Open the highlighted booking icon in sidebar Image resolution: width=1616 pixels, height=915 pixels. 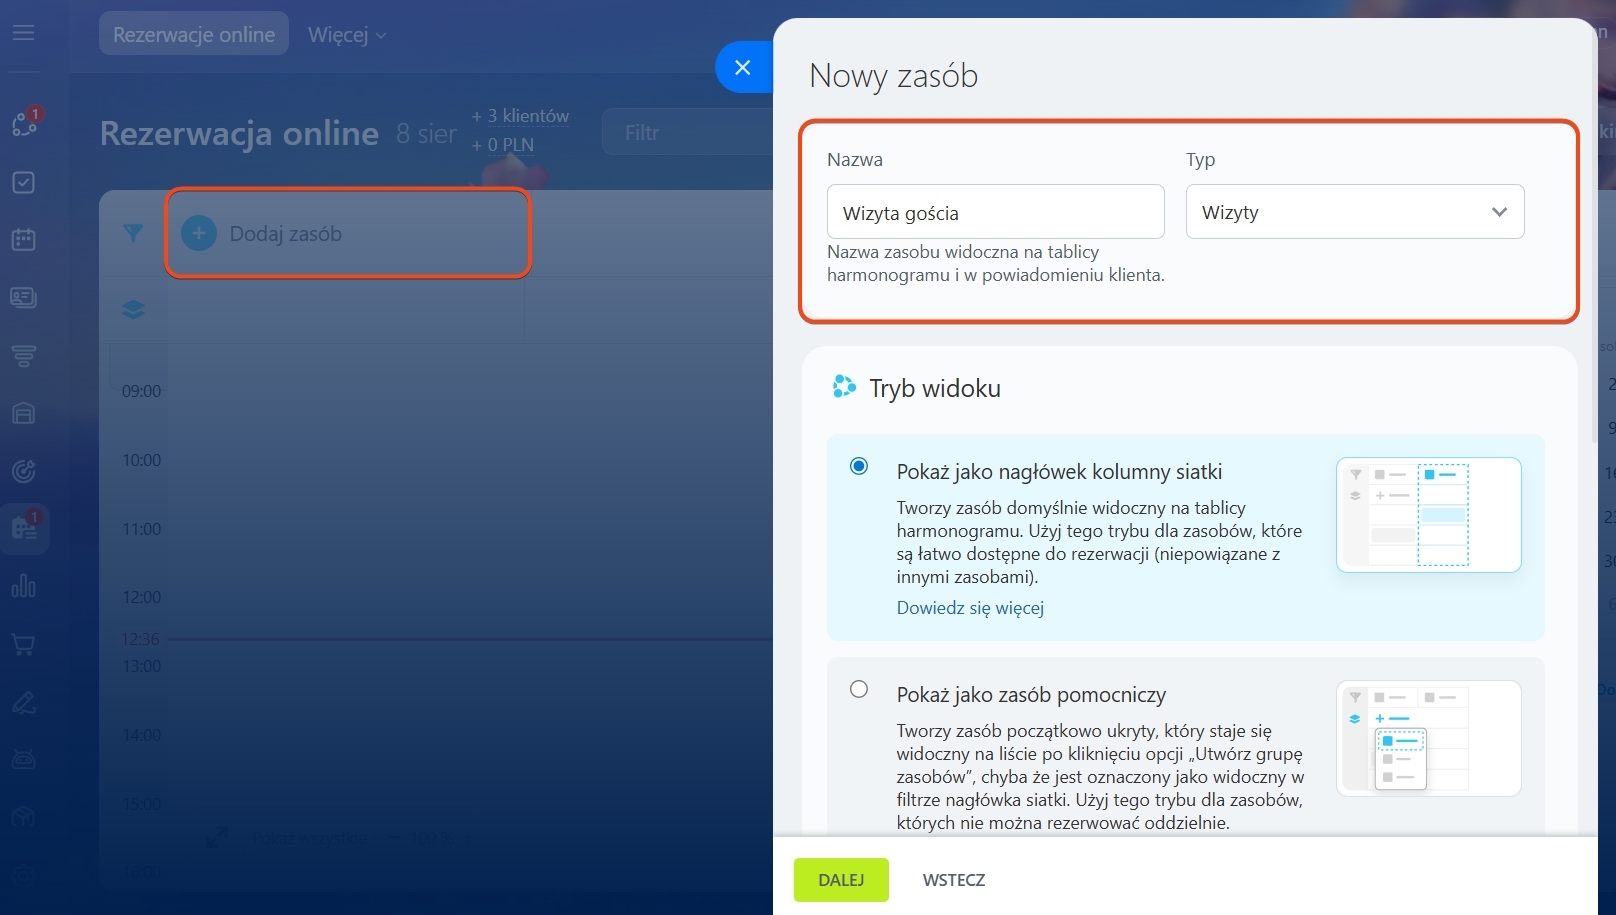click(x=24, y=528)
